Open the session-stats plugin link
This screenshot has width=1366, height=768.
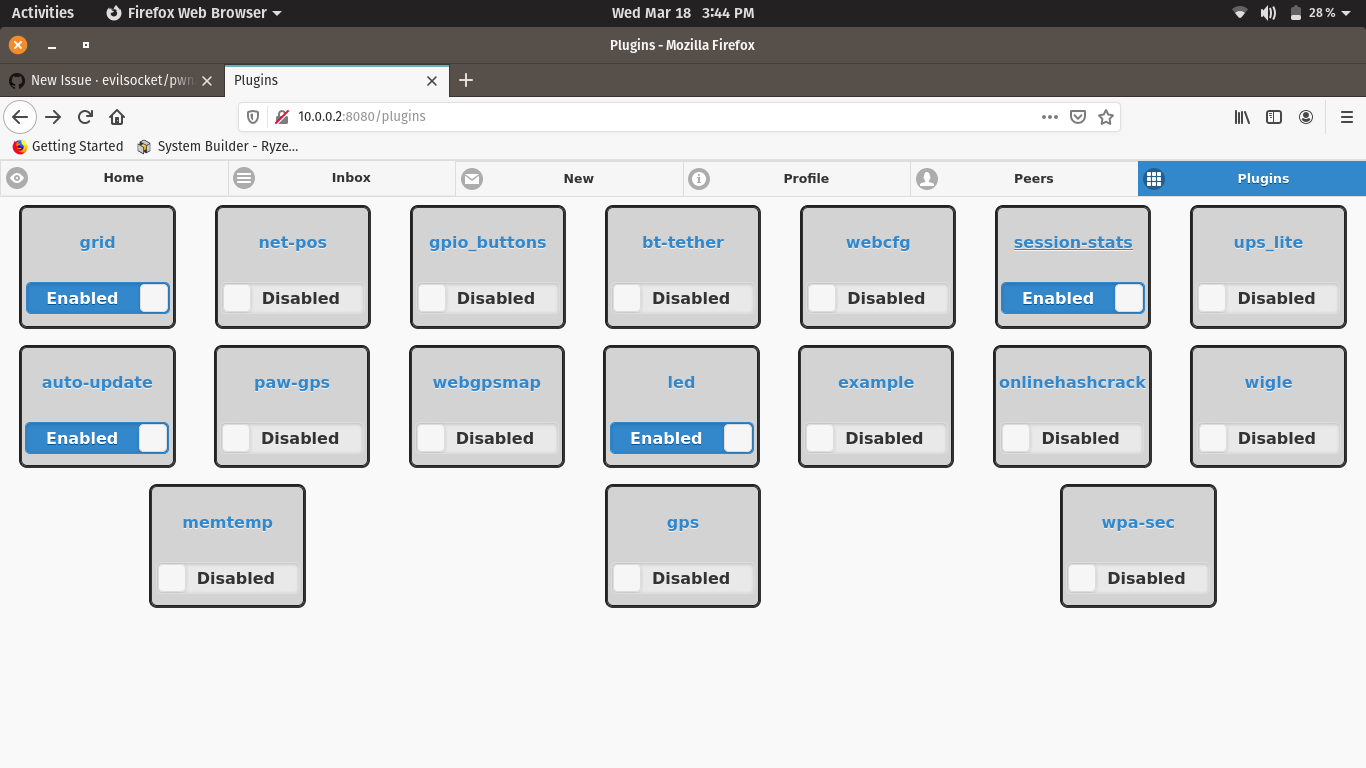pyautogui.click(x=1072, y=242)
